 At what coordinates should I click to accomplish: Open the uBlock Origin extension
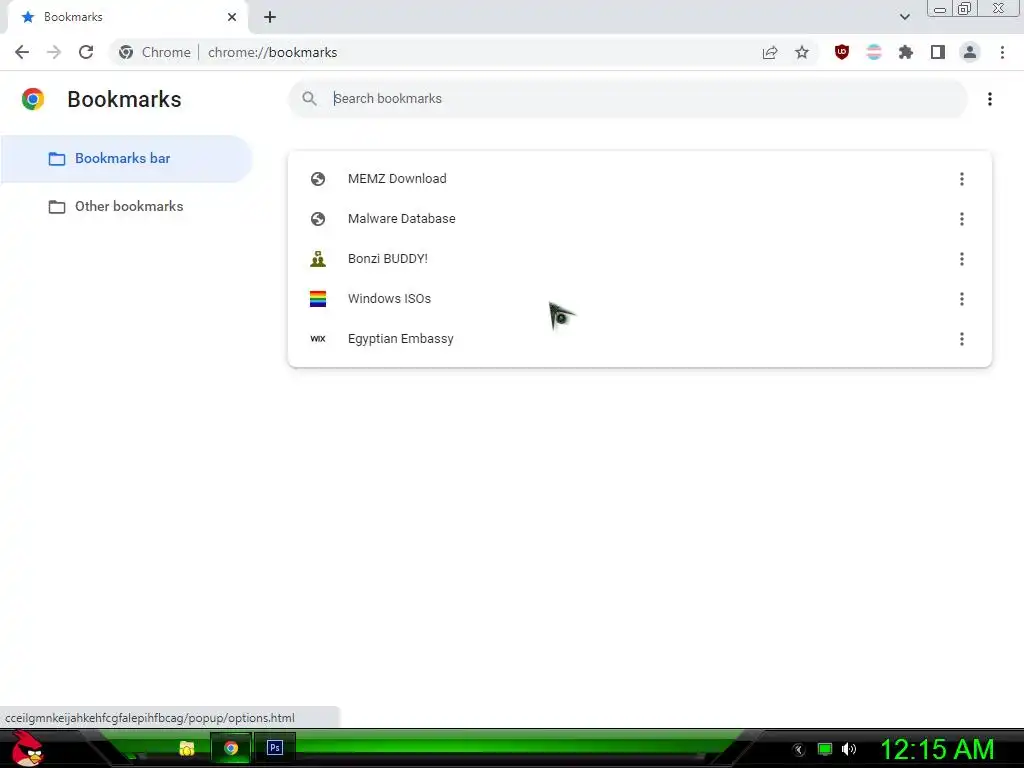[x=842, y=52]
